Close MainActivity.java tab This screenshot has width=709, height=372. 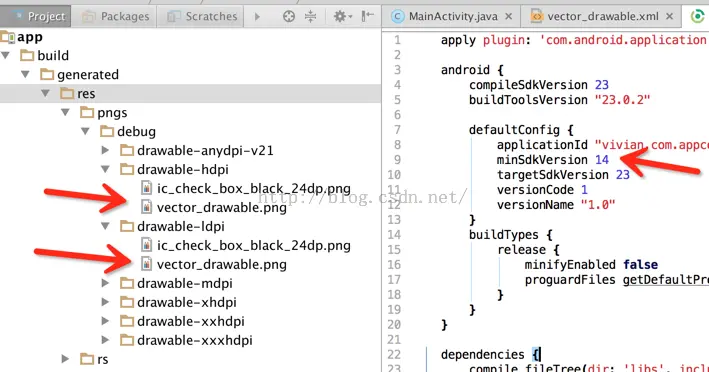coord(509,16)
